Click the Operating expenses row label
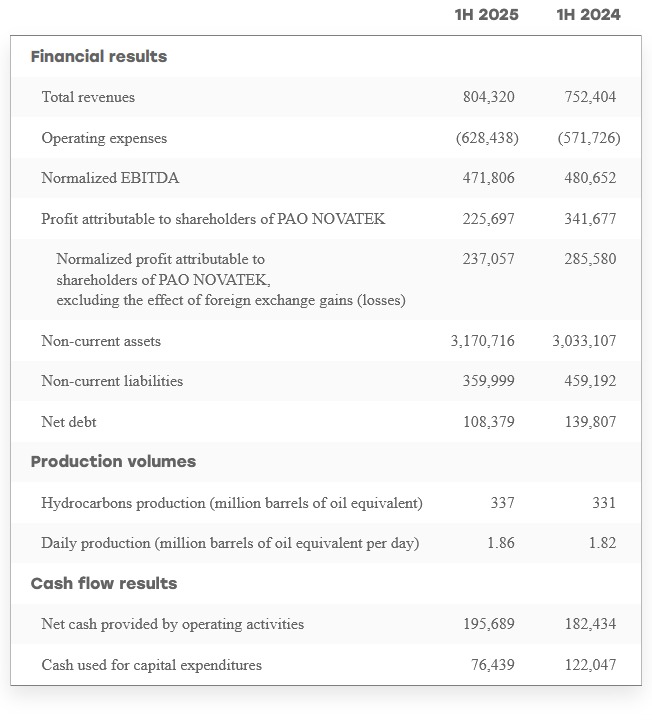Image resolution: width=652 pixels, height=720 pixels. tap(104, 138)
